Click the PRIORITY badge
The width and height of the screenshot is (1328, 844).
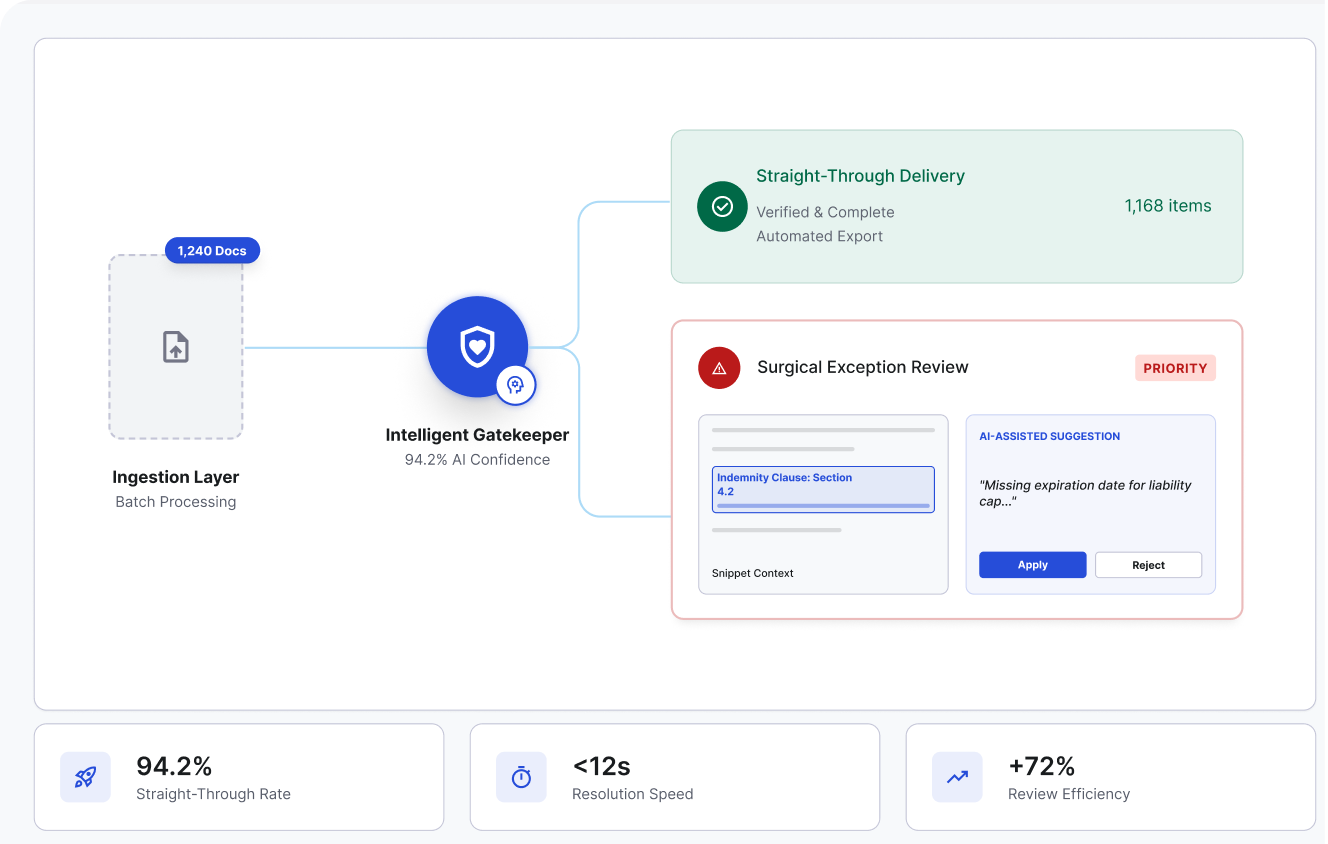point(1175,368)
